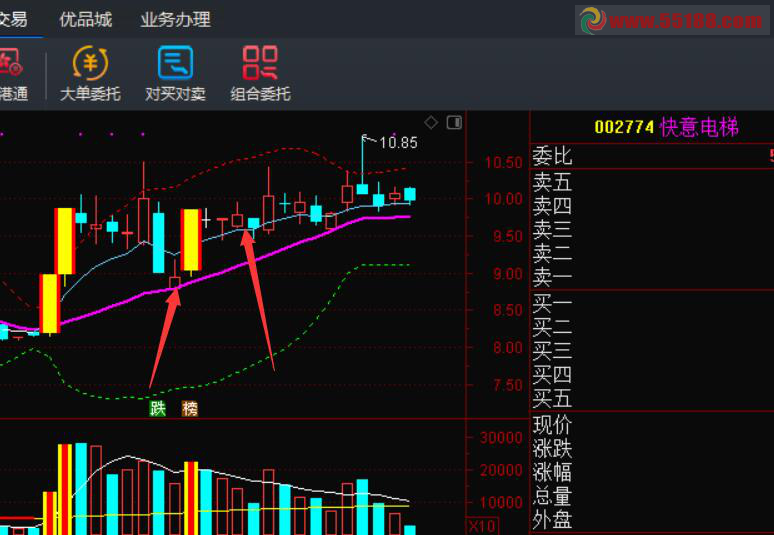Screen dimensions: 775x535
Task: Click the diamond icon above the chart
Action: [x=431, y=122]
